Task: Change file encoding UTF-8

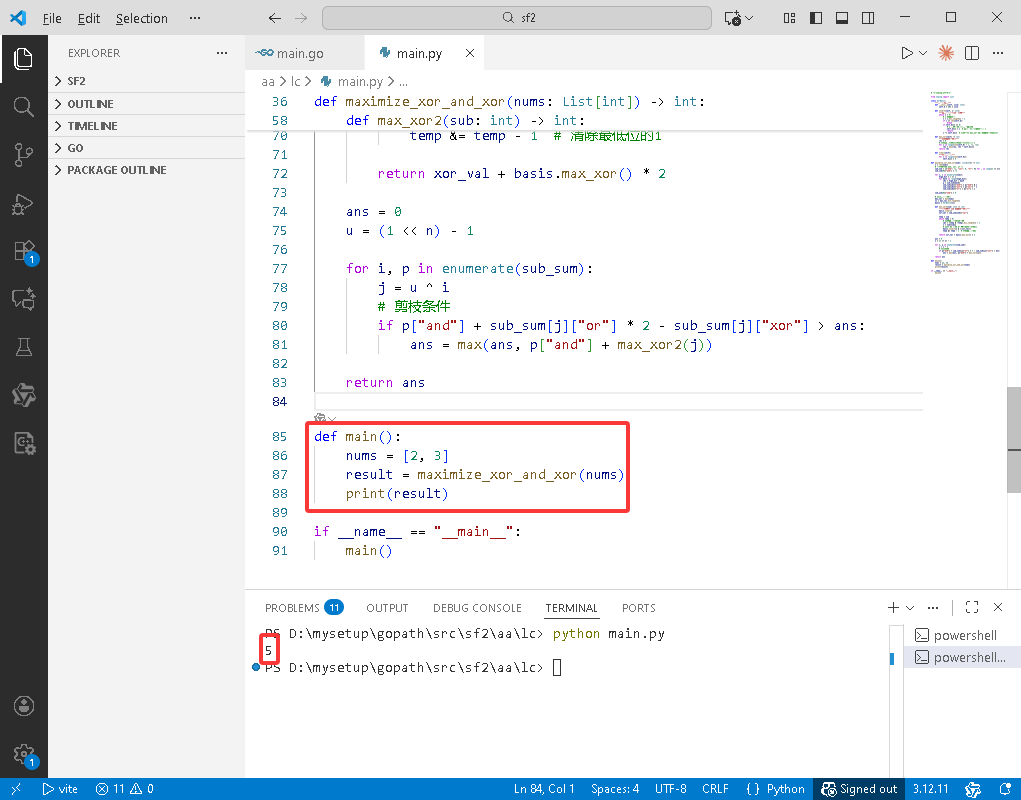Action: coord(670,789)
